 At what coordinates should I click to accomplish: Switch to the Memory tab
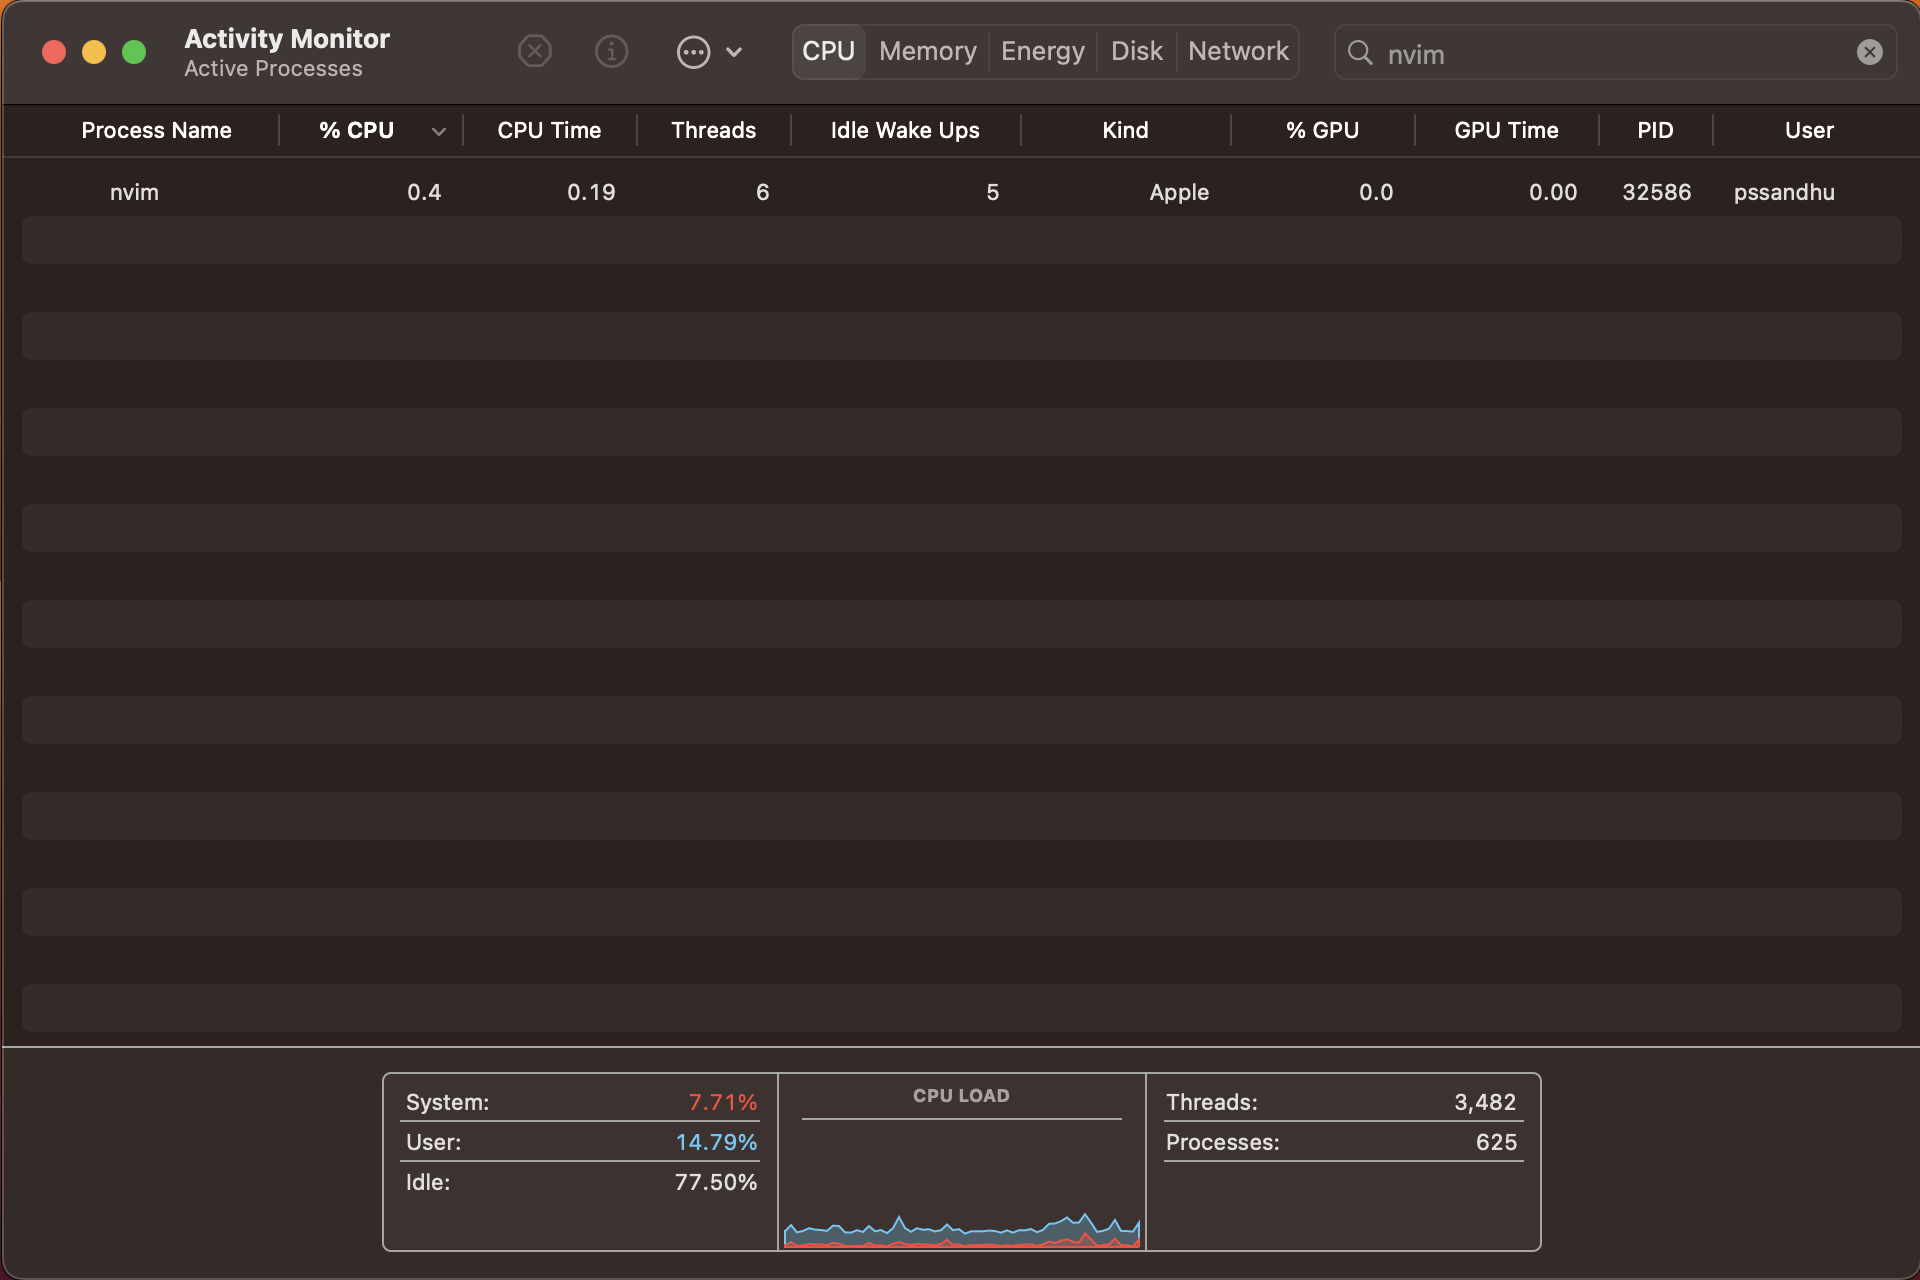(x=927, y=51)
